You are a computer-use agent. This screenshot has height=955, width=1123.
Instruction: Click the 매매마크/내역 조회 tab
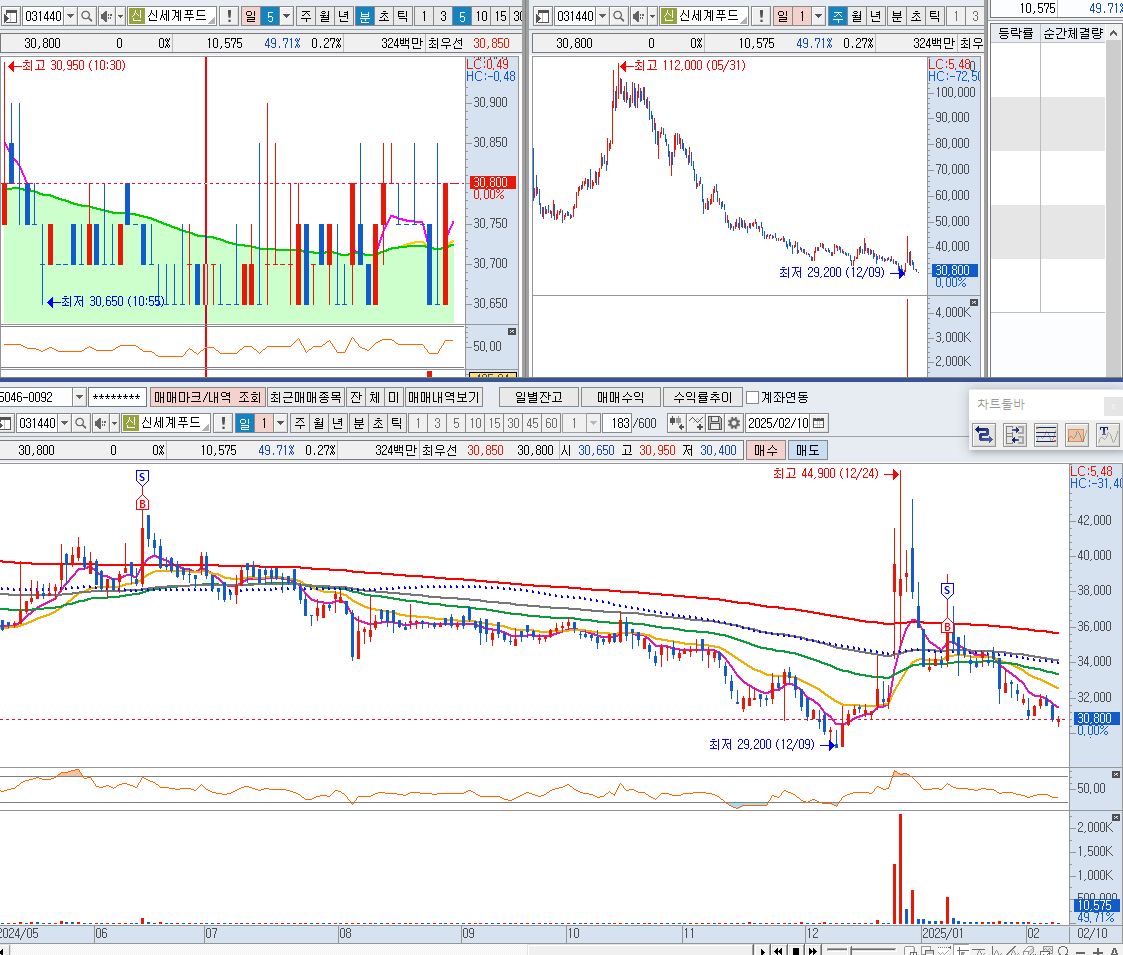(x=208, y=397)
